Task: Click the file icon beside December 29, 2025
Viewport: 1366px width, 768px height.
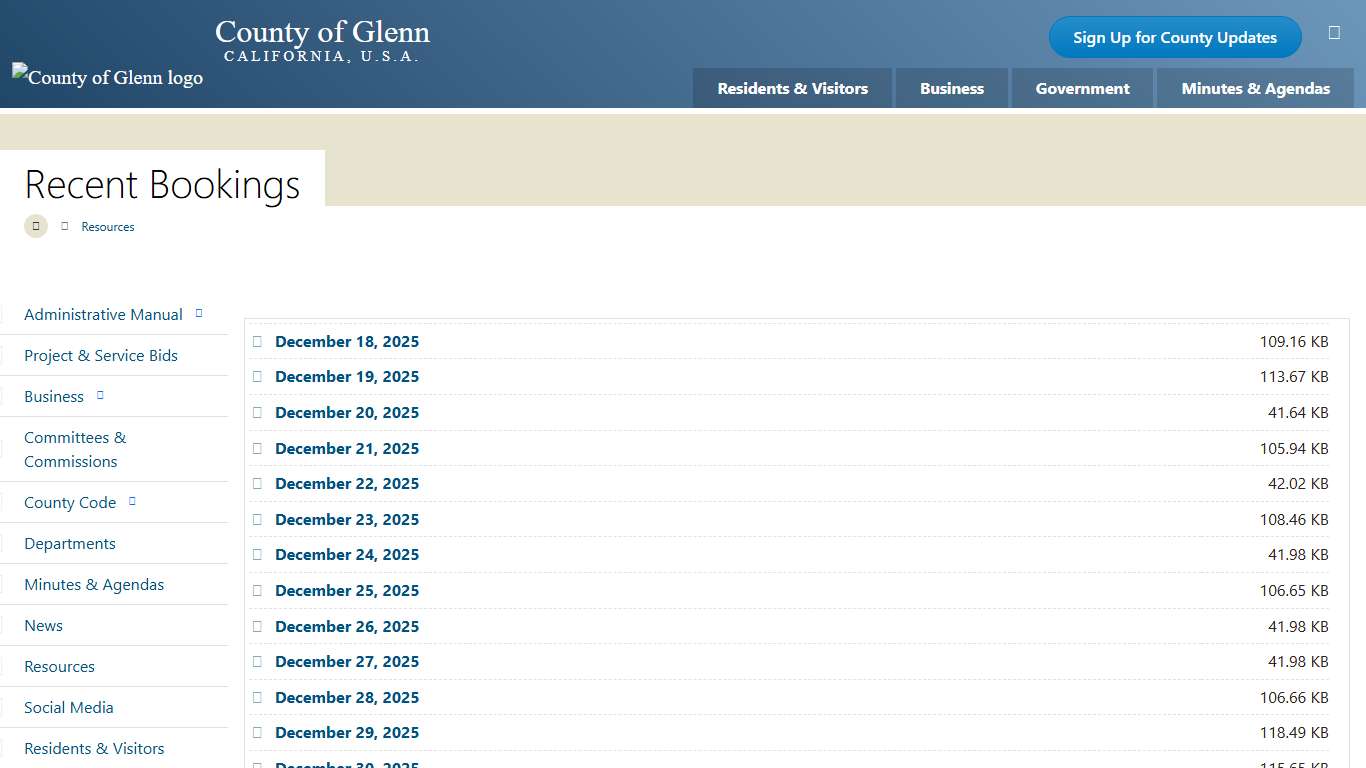Action: coord(258,732)
